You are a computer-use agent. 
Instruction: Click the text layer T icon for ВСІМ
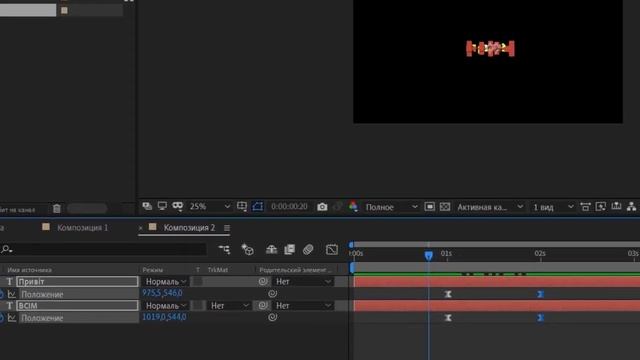(10, 306)
